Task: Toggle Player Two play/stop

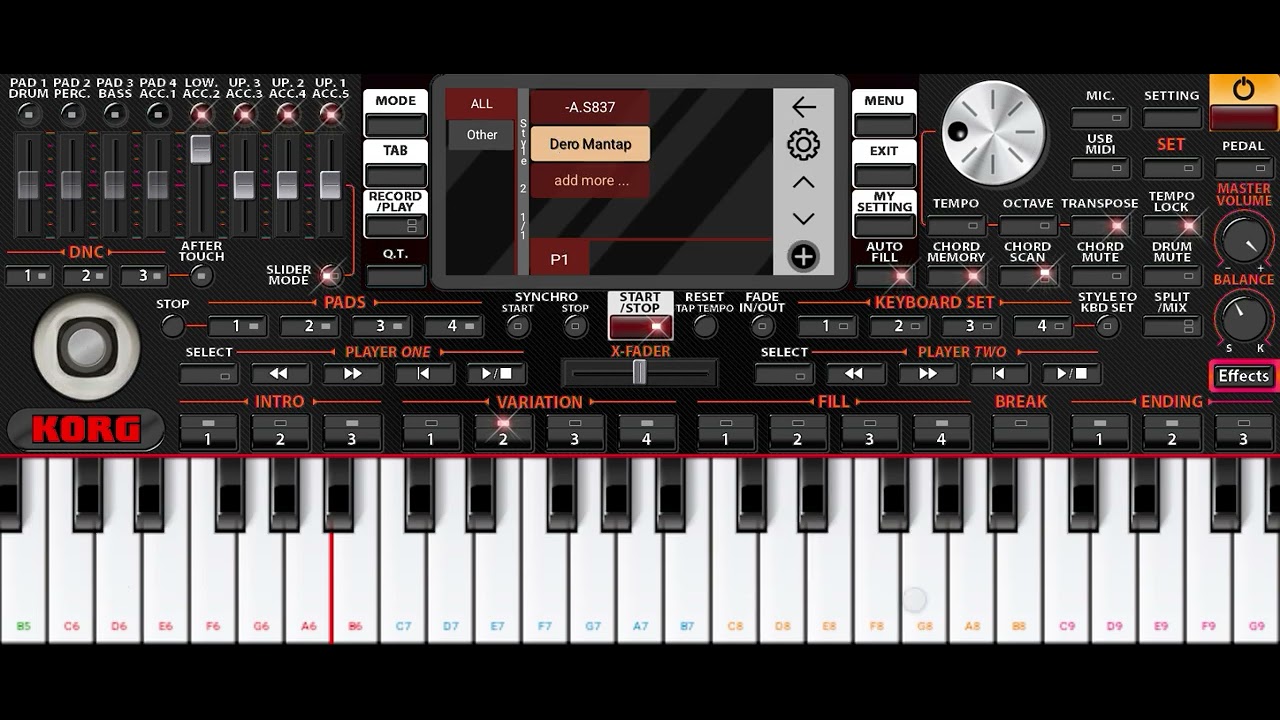Action: (1071, 374)
